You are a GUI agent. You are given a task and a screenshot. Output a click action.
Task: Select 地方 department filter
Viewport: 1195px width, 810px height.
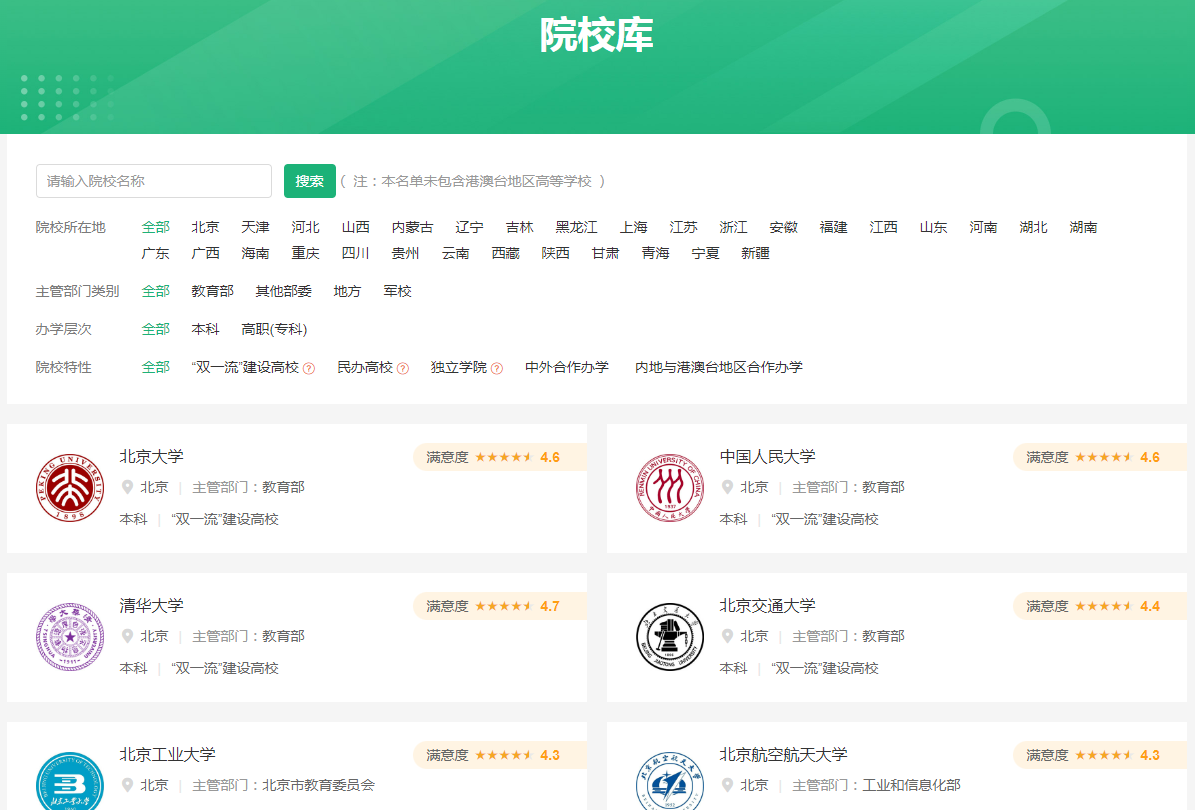coord(348,291)
